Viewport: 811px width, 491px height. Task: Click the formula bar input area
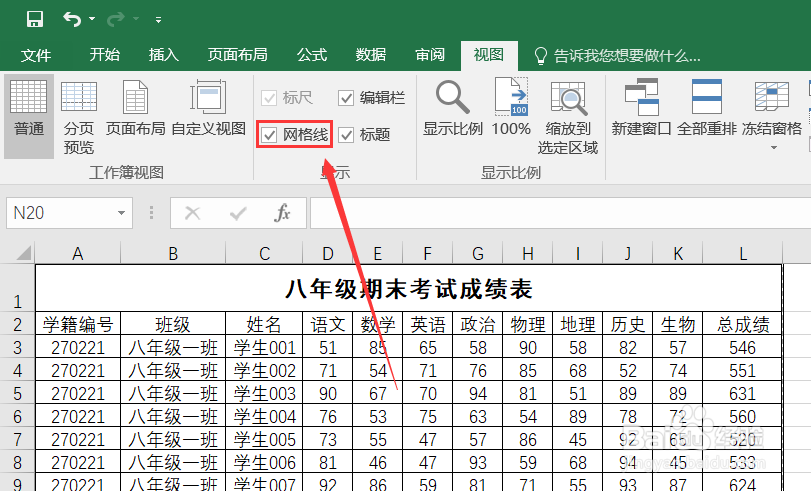click(560, 213)
